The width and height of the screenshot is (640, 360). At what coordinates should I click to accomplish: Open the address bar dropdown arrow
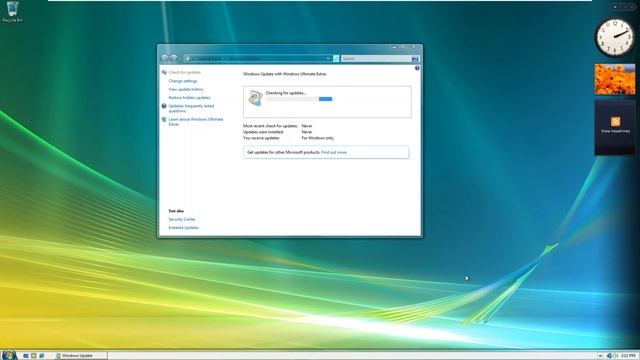click(x=328, y=59)
